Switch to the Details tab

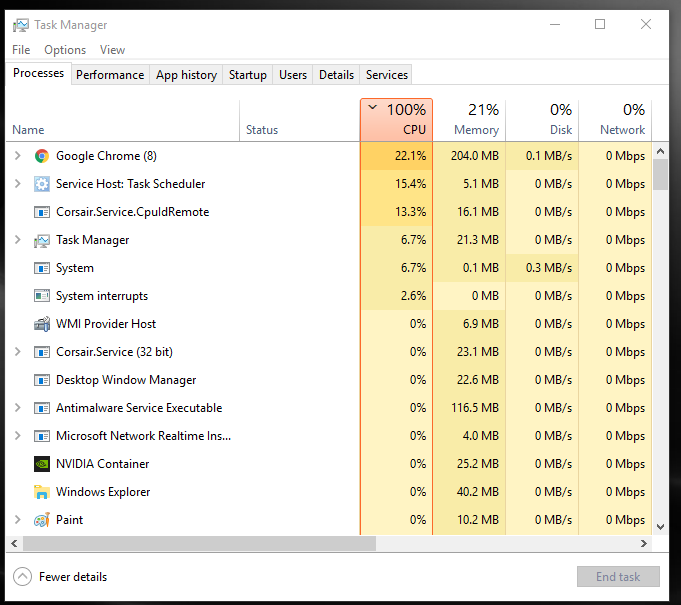click(336, 75)
